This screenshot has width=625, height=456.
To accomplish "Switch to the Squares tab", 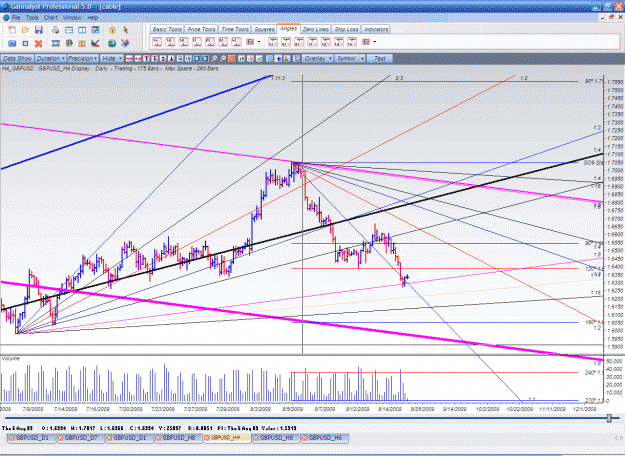I will click(264, 29).
